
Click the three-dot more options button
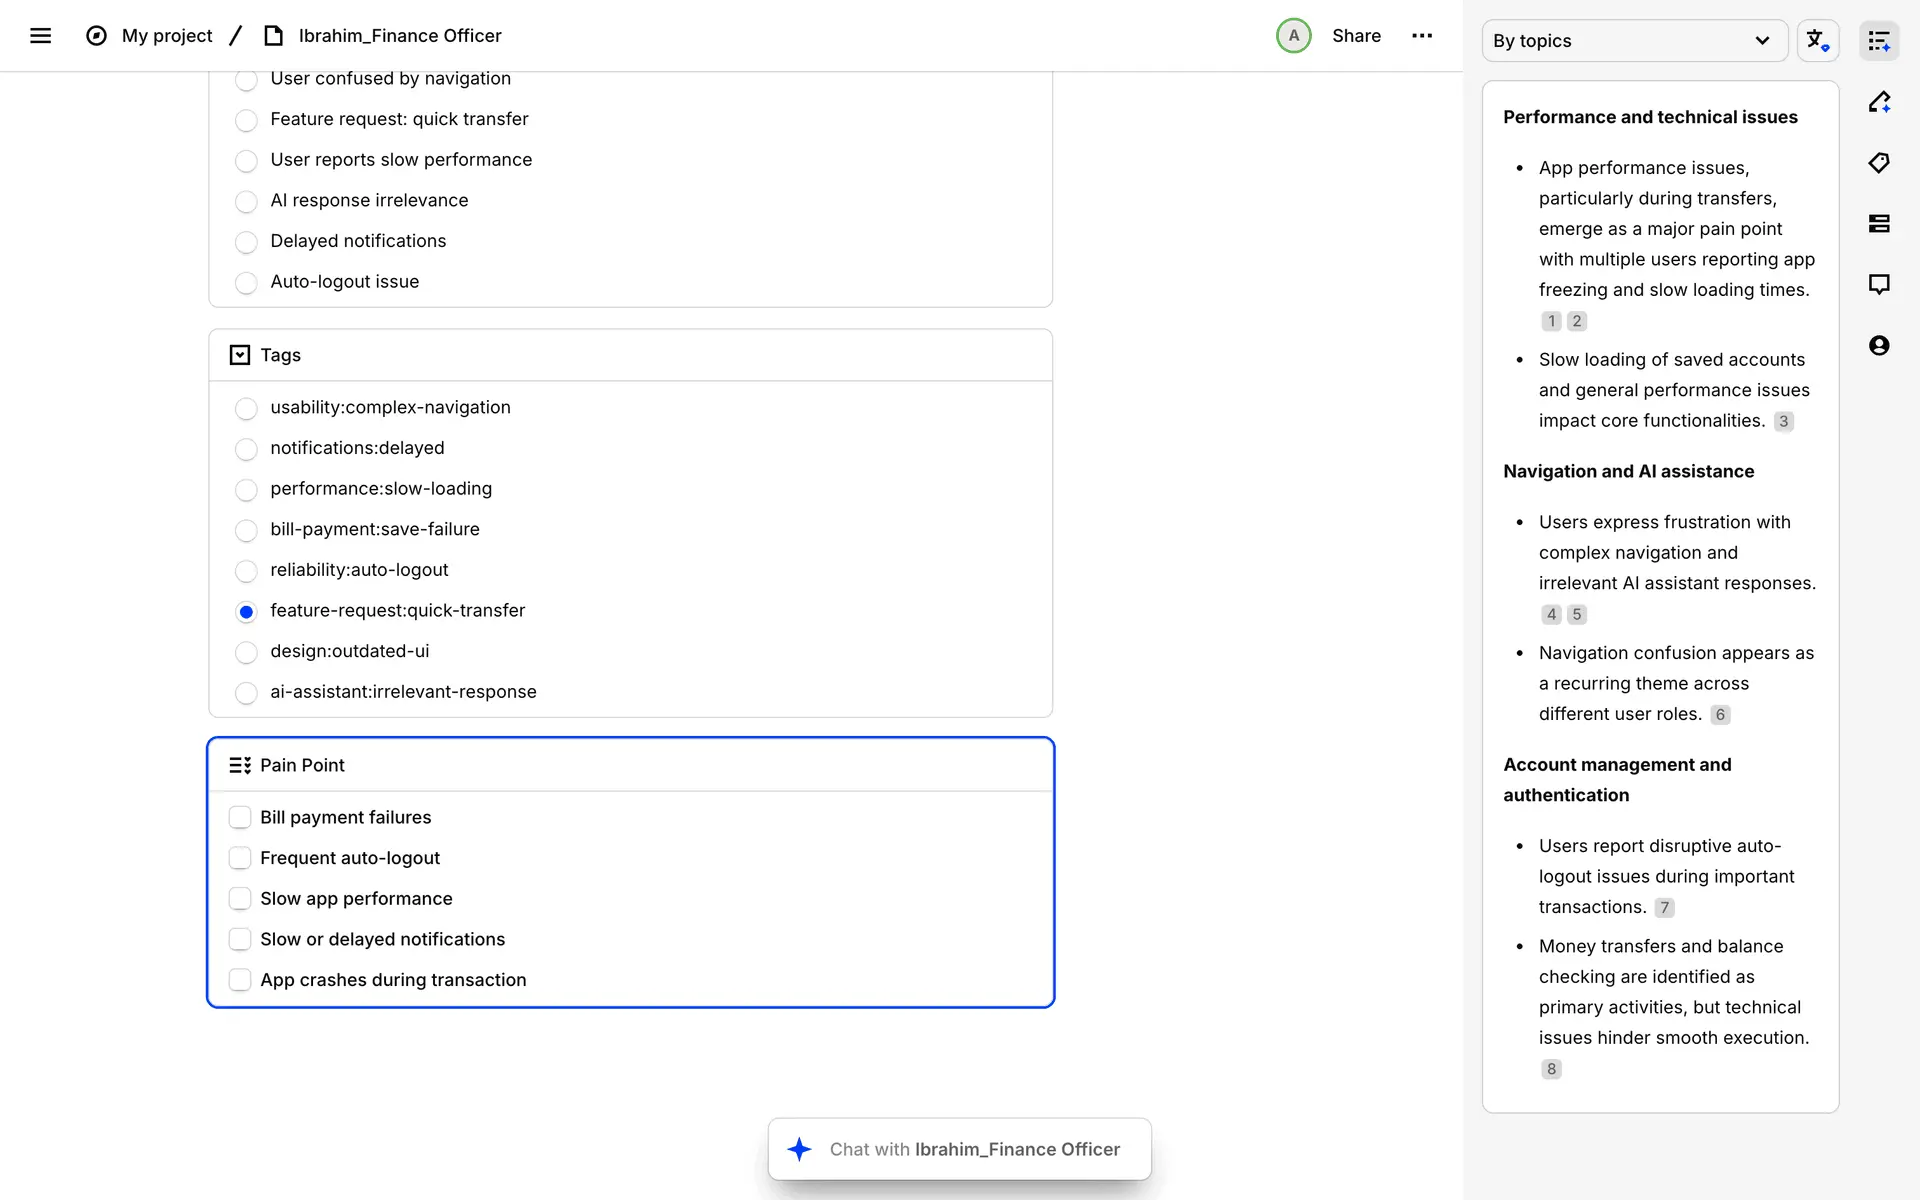tap(1421, 36)
